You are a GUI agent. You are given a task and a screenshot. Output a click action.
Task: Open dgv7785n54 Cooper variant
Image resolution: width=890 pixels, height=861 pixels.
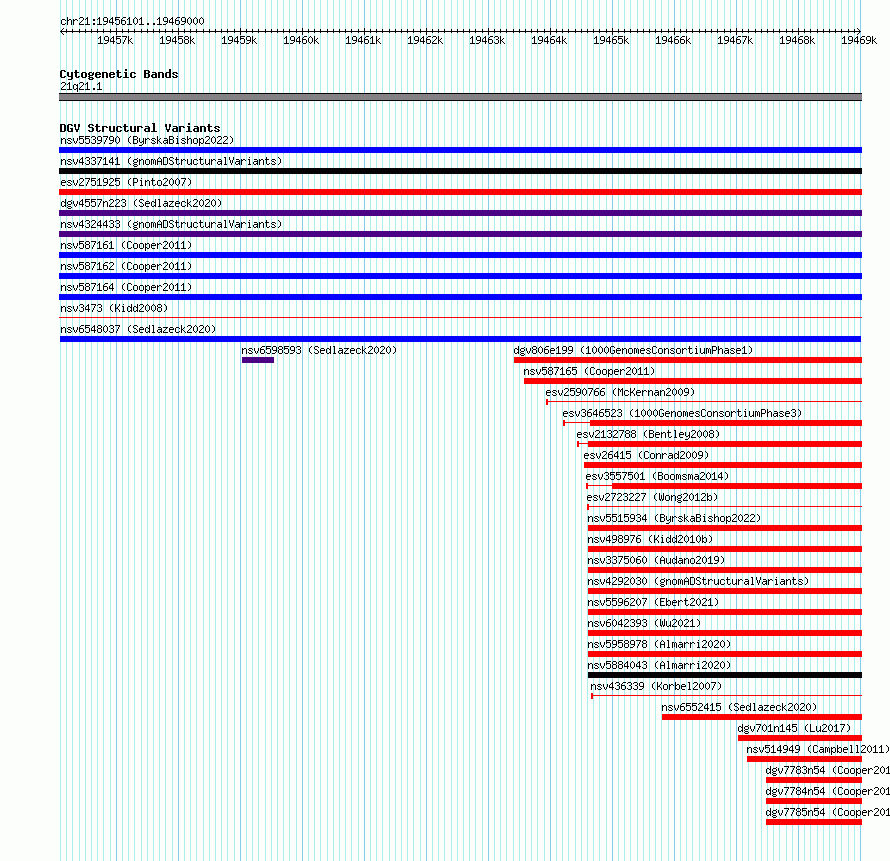(828, 812)
